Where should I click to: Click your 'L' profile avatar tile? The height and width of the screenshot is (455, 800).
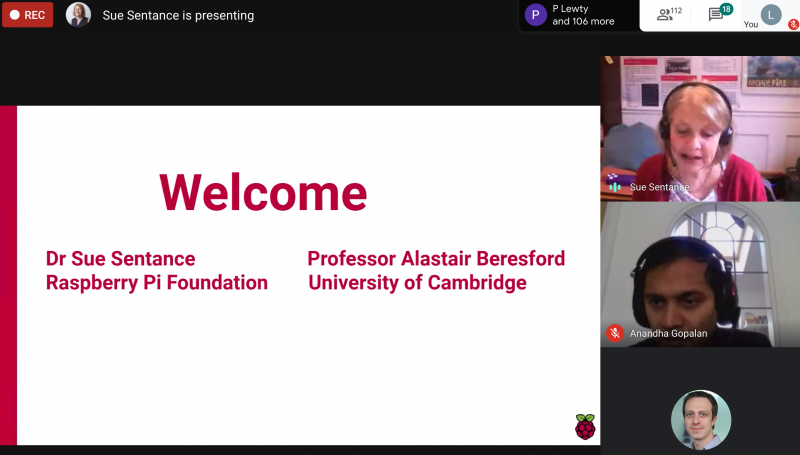(770, 14)
